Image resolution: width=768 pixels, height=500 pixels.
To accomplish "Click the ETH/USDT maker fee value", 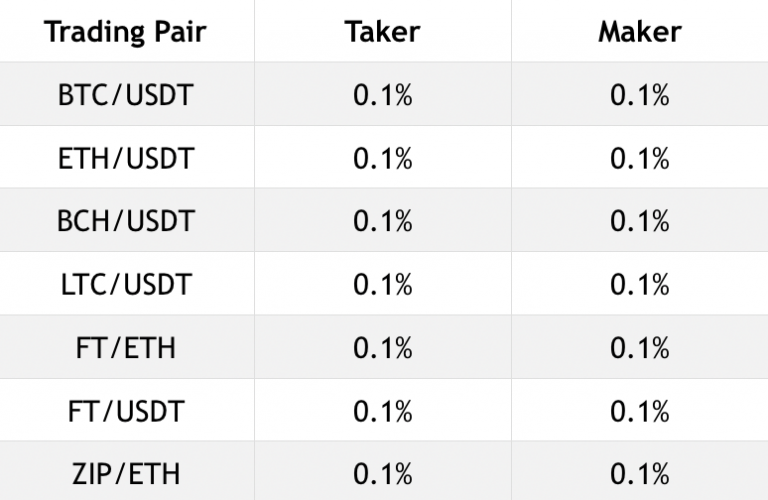I will pyautogui.click(x=640, y=159).
